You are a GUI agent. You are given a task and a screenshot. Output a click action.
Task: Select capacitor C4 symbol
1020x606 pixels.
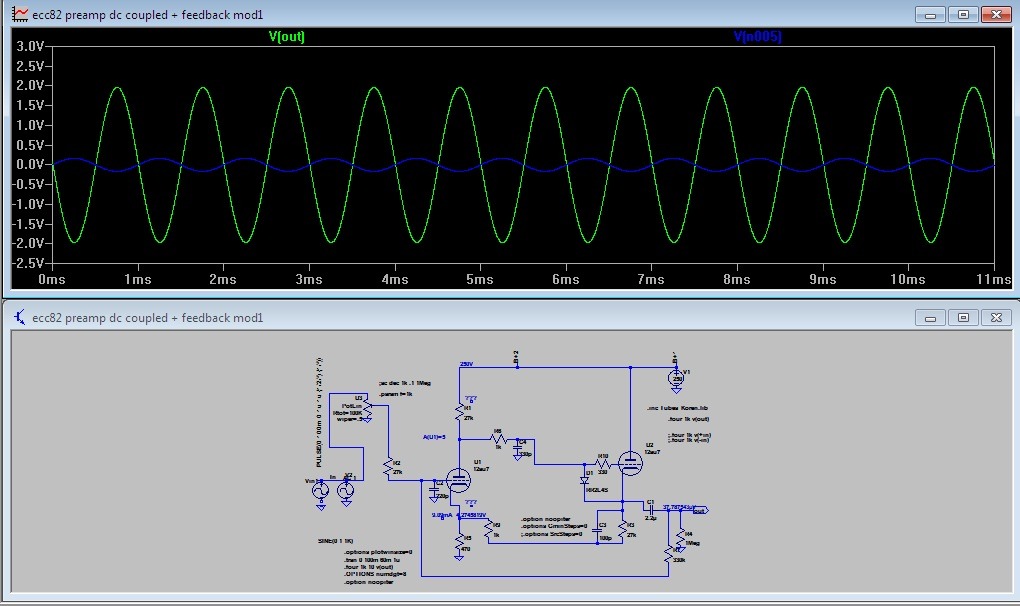(518, 448)
